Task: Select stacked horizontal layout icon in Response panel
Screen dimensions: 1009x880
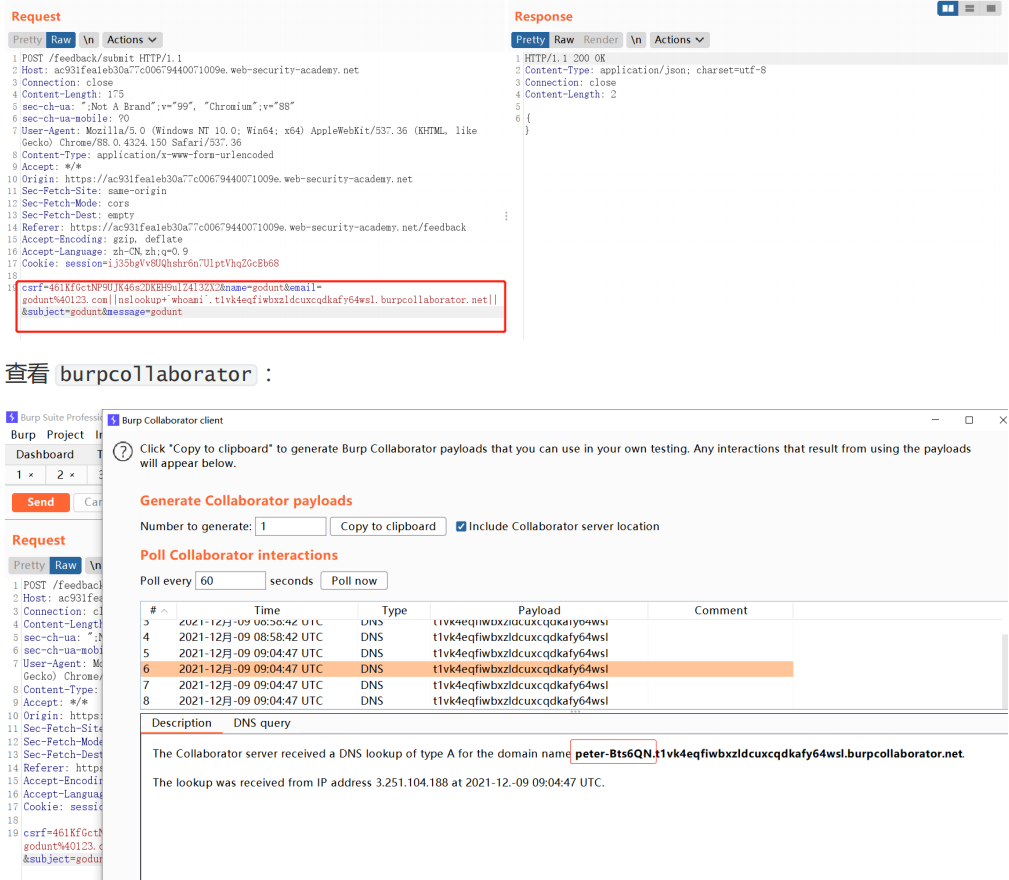Action: click(x=969, y=8)
